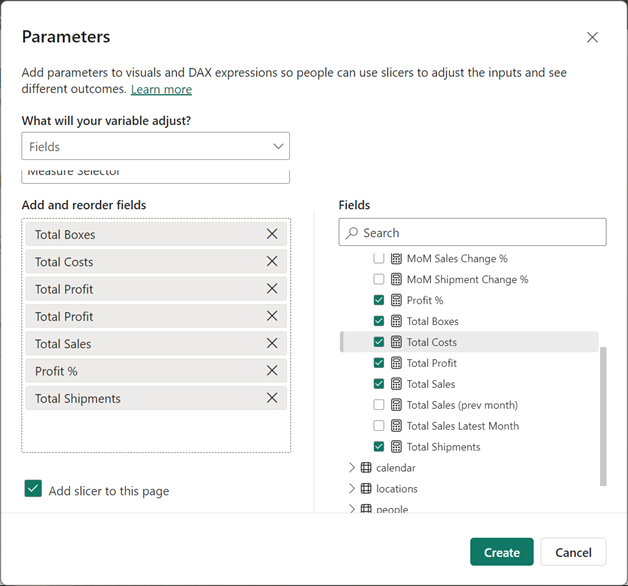Select the Total Sales reorder item

(156, 343)
